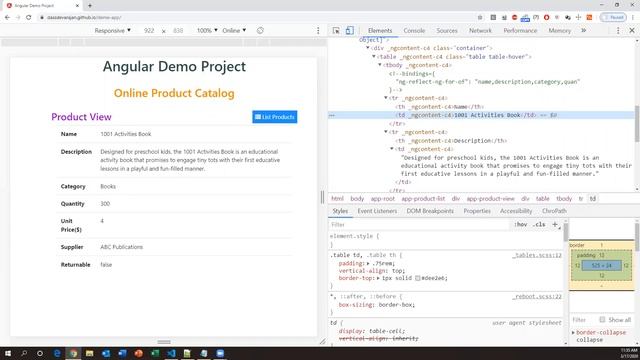The width and height of the screenshot is (640, 360).
Task: Select app-product-view in the DOM breadcrumb
Action: [491, 198]
